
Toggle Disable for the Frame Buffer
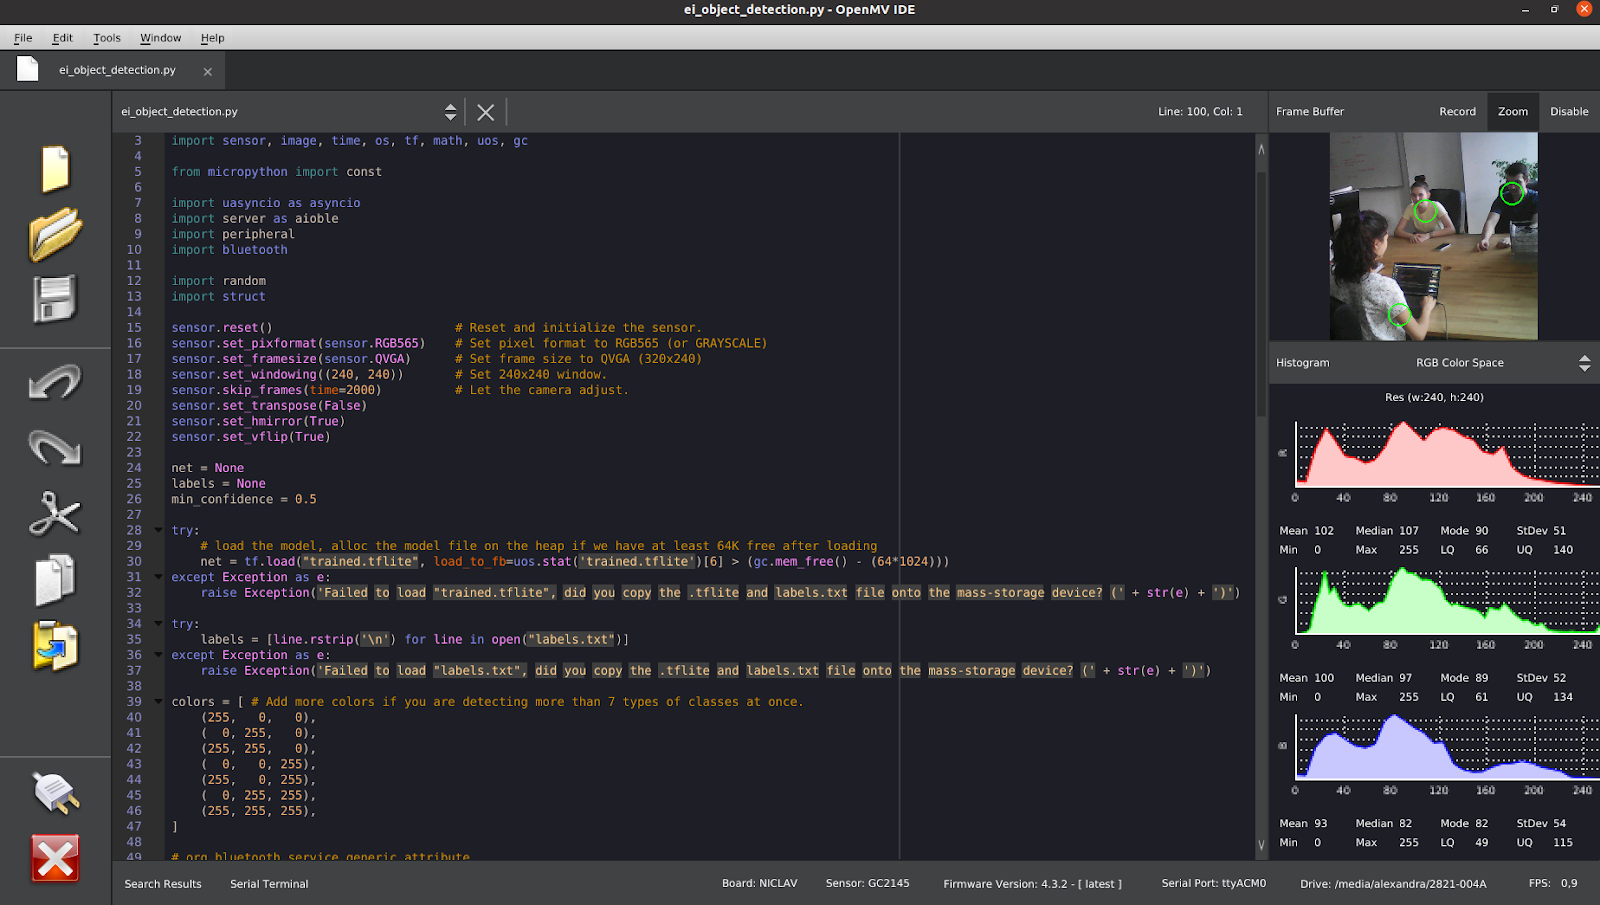pos(1568,112)
